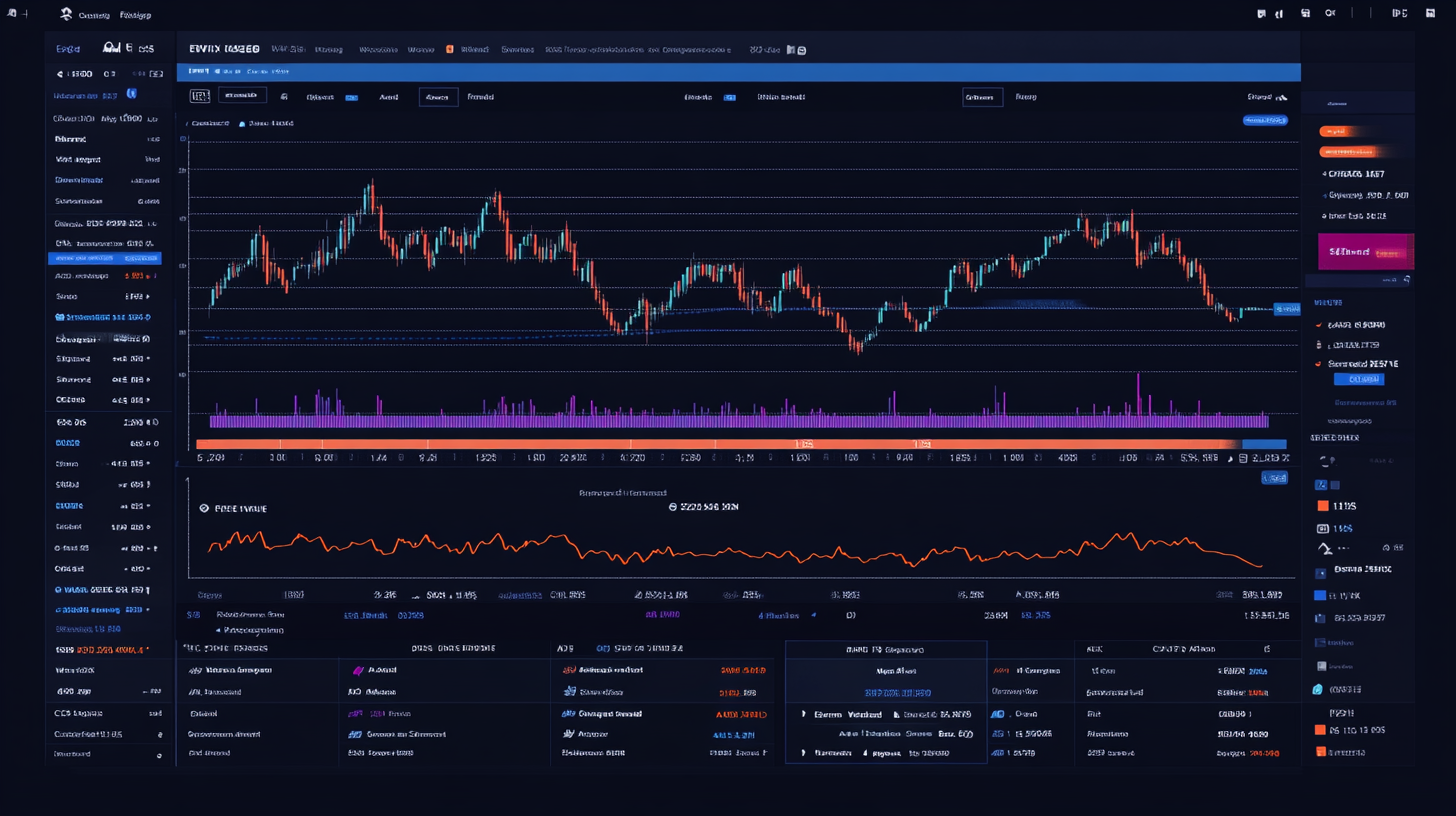The image size is (1456, 816).
Task: Expand the interval dropdown at the chart toolbar left
Action: (242, 96)
